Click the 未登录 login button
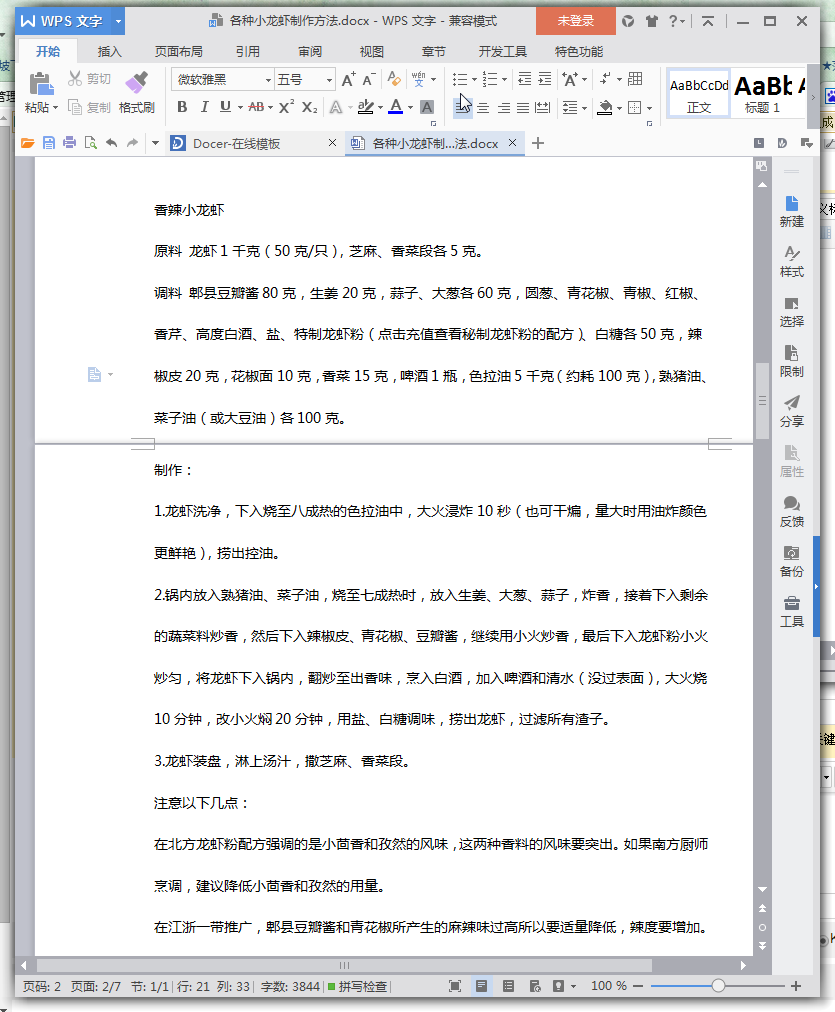 pyautogui.click(x=576, y=21)
